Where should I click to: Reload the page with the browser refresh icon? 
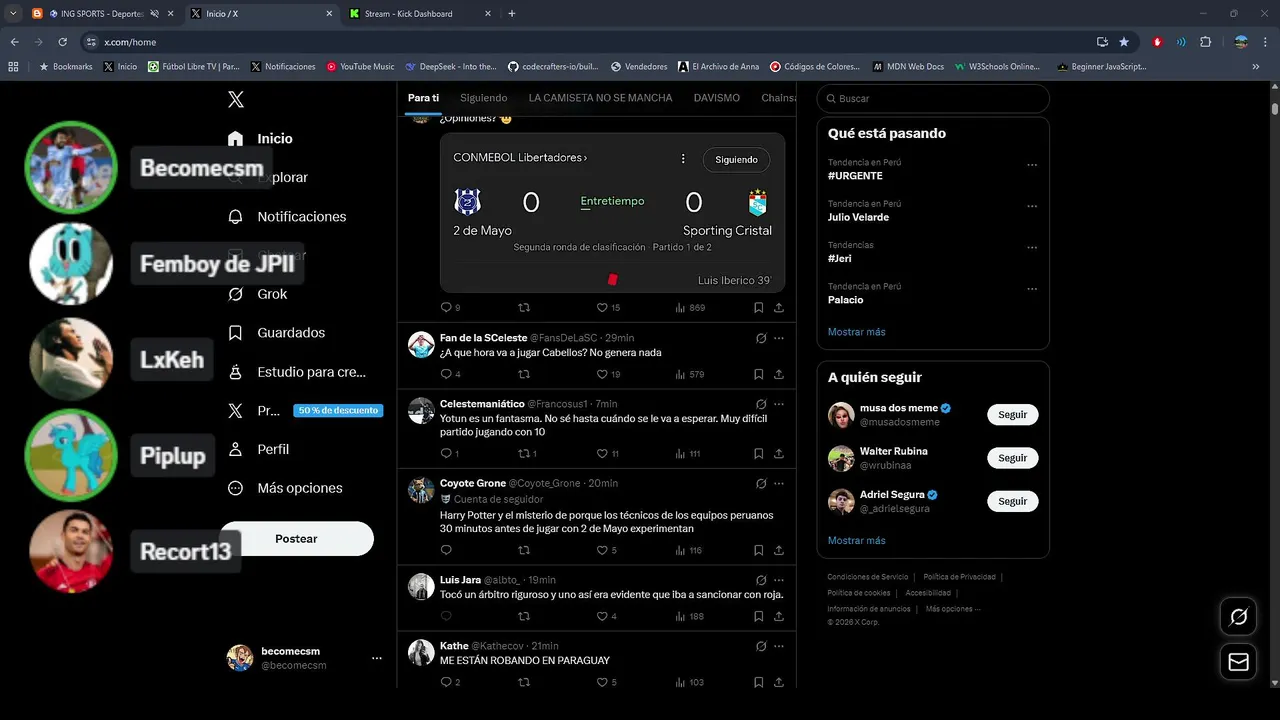coord(62,42)
